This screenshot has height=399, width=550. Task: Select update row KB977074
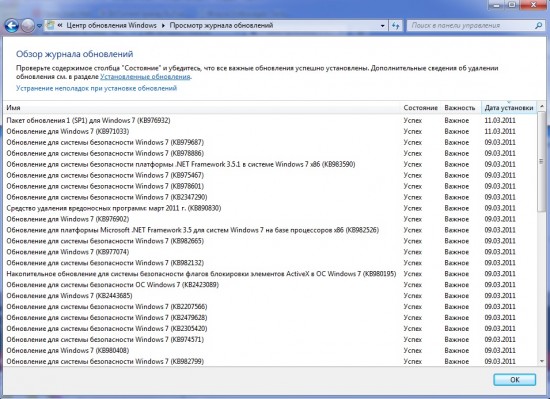(x=270, y=252)
